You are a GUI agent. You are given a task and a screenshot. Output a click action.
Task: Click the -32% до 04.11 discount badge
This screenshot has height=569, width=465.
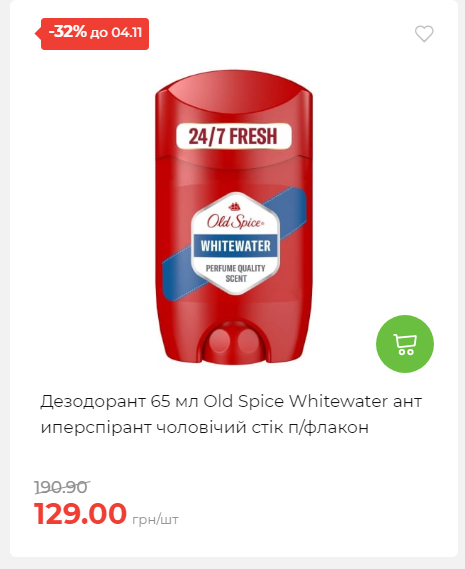tap(95, 33)
